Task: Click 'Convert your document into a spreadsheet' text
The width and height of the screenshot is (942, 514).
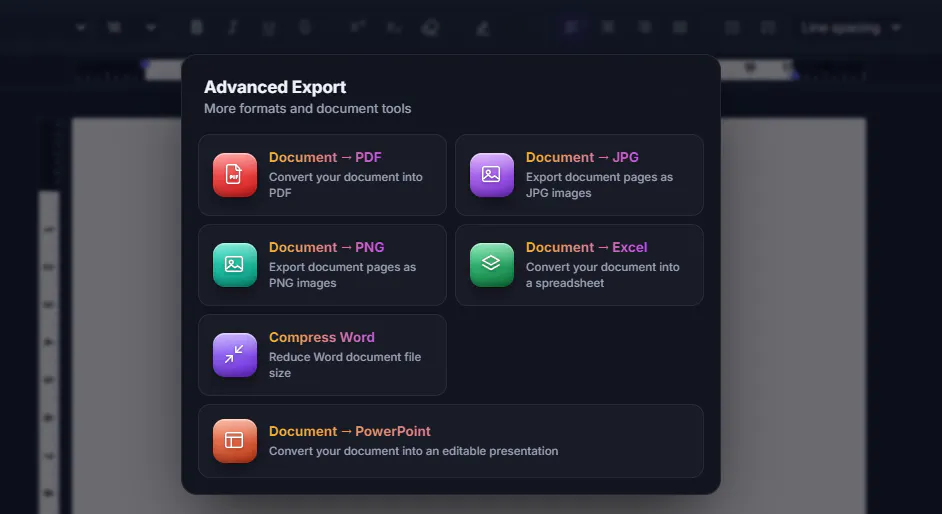Action: tap(603, 275)
